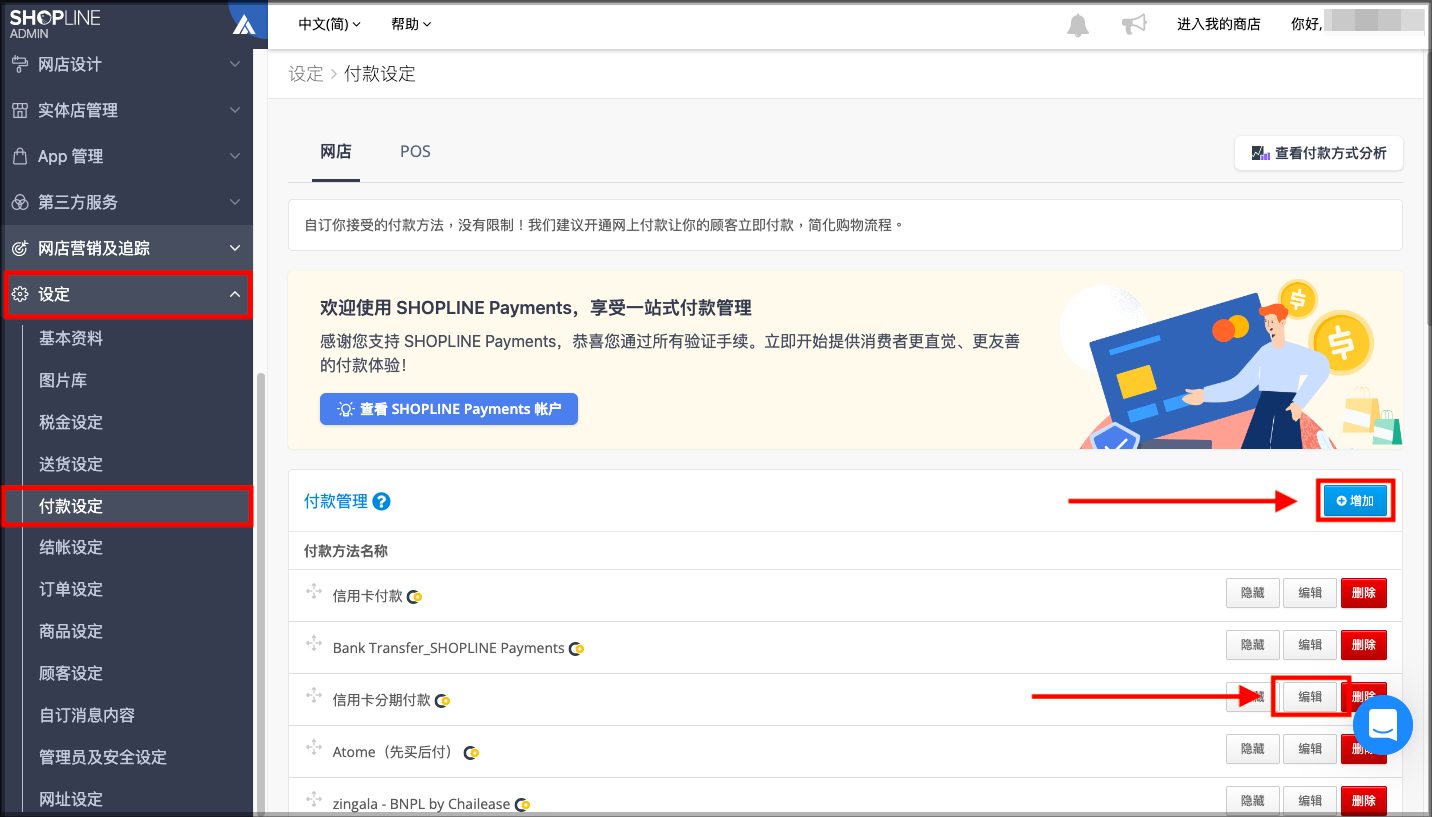Screen dimensions: 1432x817
Task: Open the 中文(简) language dropdown
Action: (x=330, y=24)
